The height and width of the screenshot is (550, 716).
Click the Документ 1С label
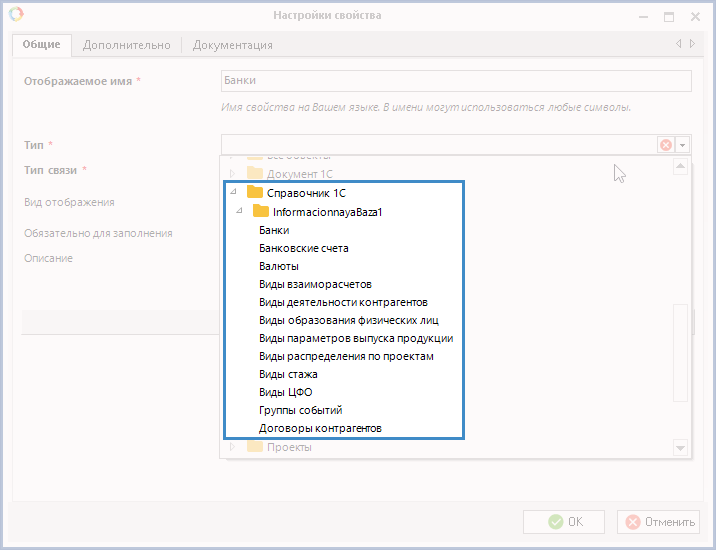pyautogui.click(x=300, y=174)
